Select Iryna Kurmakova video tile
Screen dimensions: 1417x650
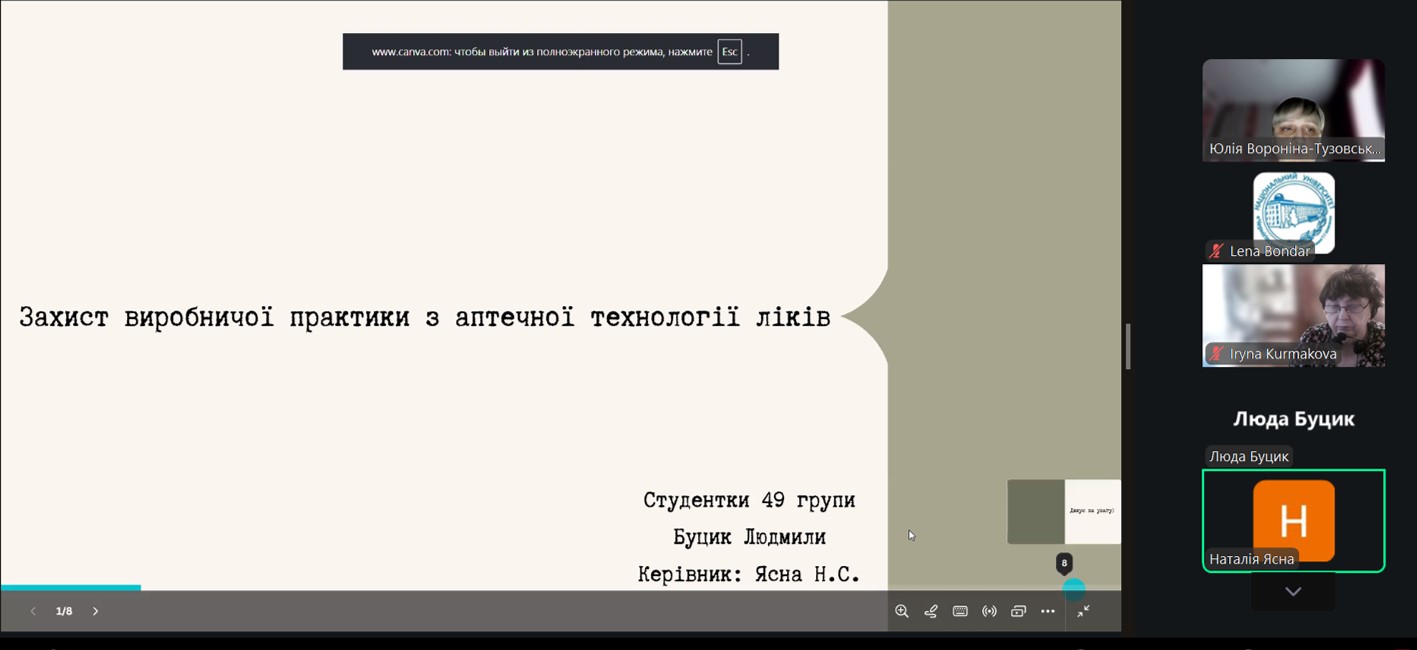(1293, 315)
